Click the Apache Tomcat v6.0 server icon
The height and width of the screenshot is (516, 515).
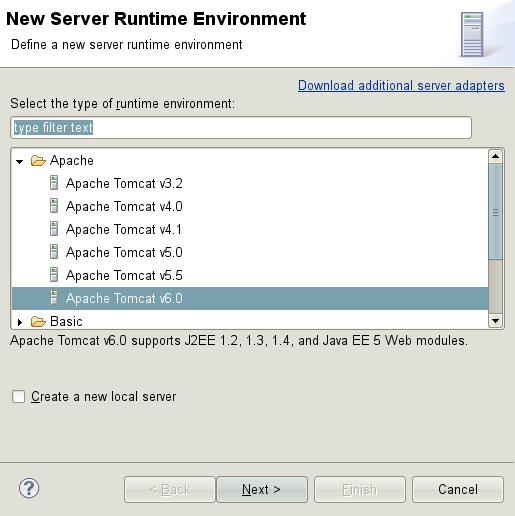pos(54,298)
